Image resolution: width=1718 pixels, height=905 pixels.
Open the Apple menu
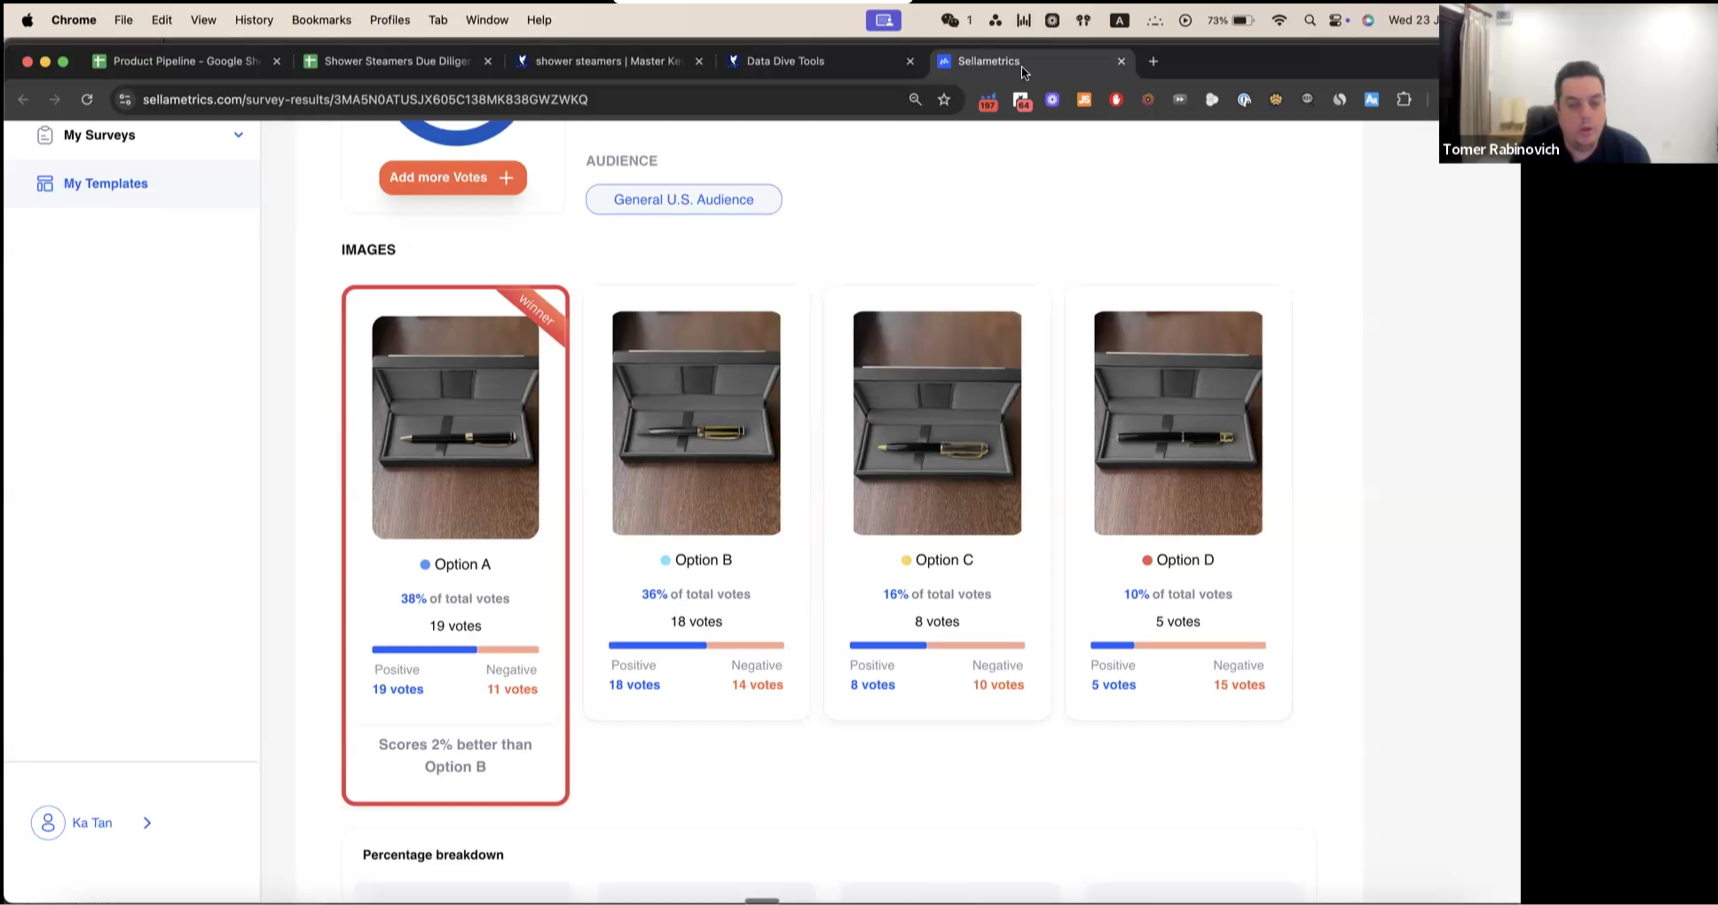(27, 20)
